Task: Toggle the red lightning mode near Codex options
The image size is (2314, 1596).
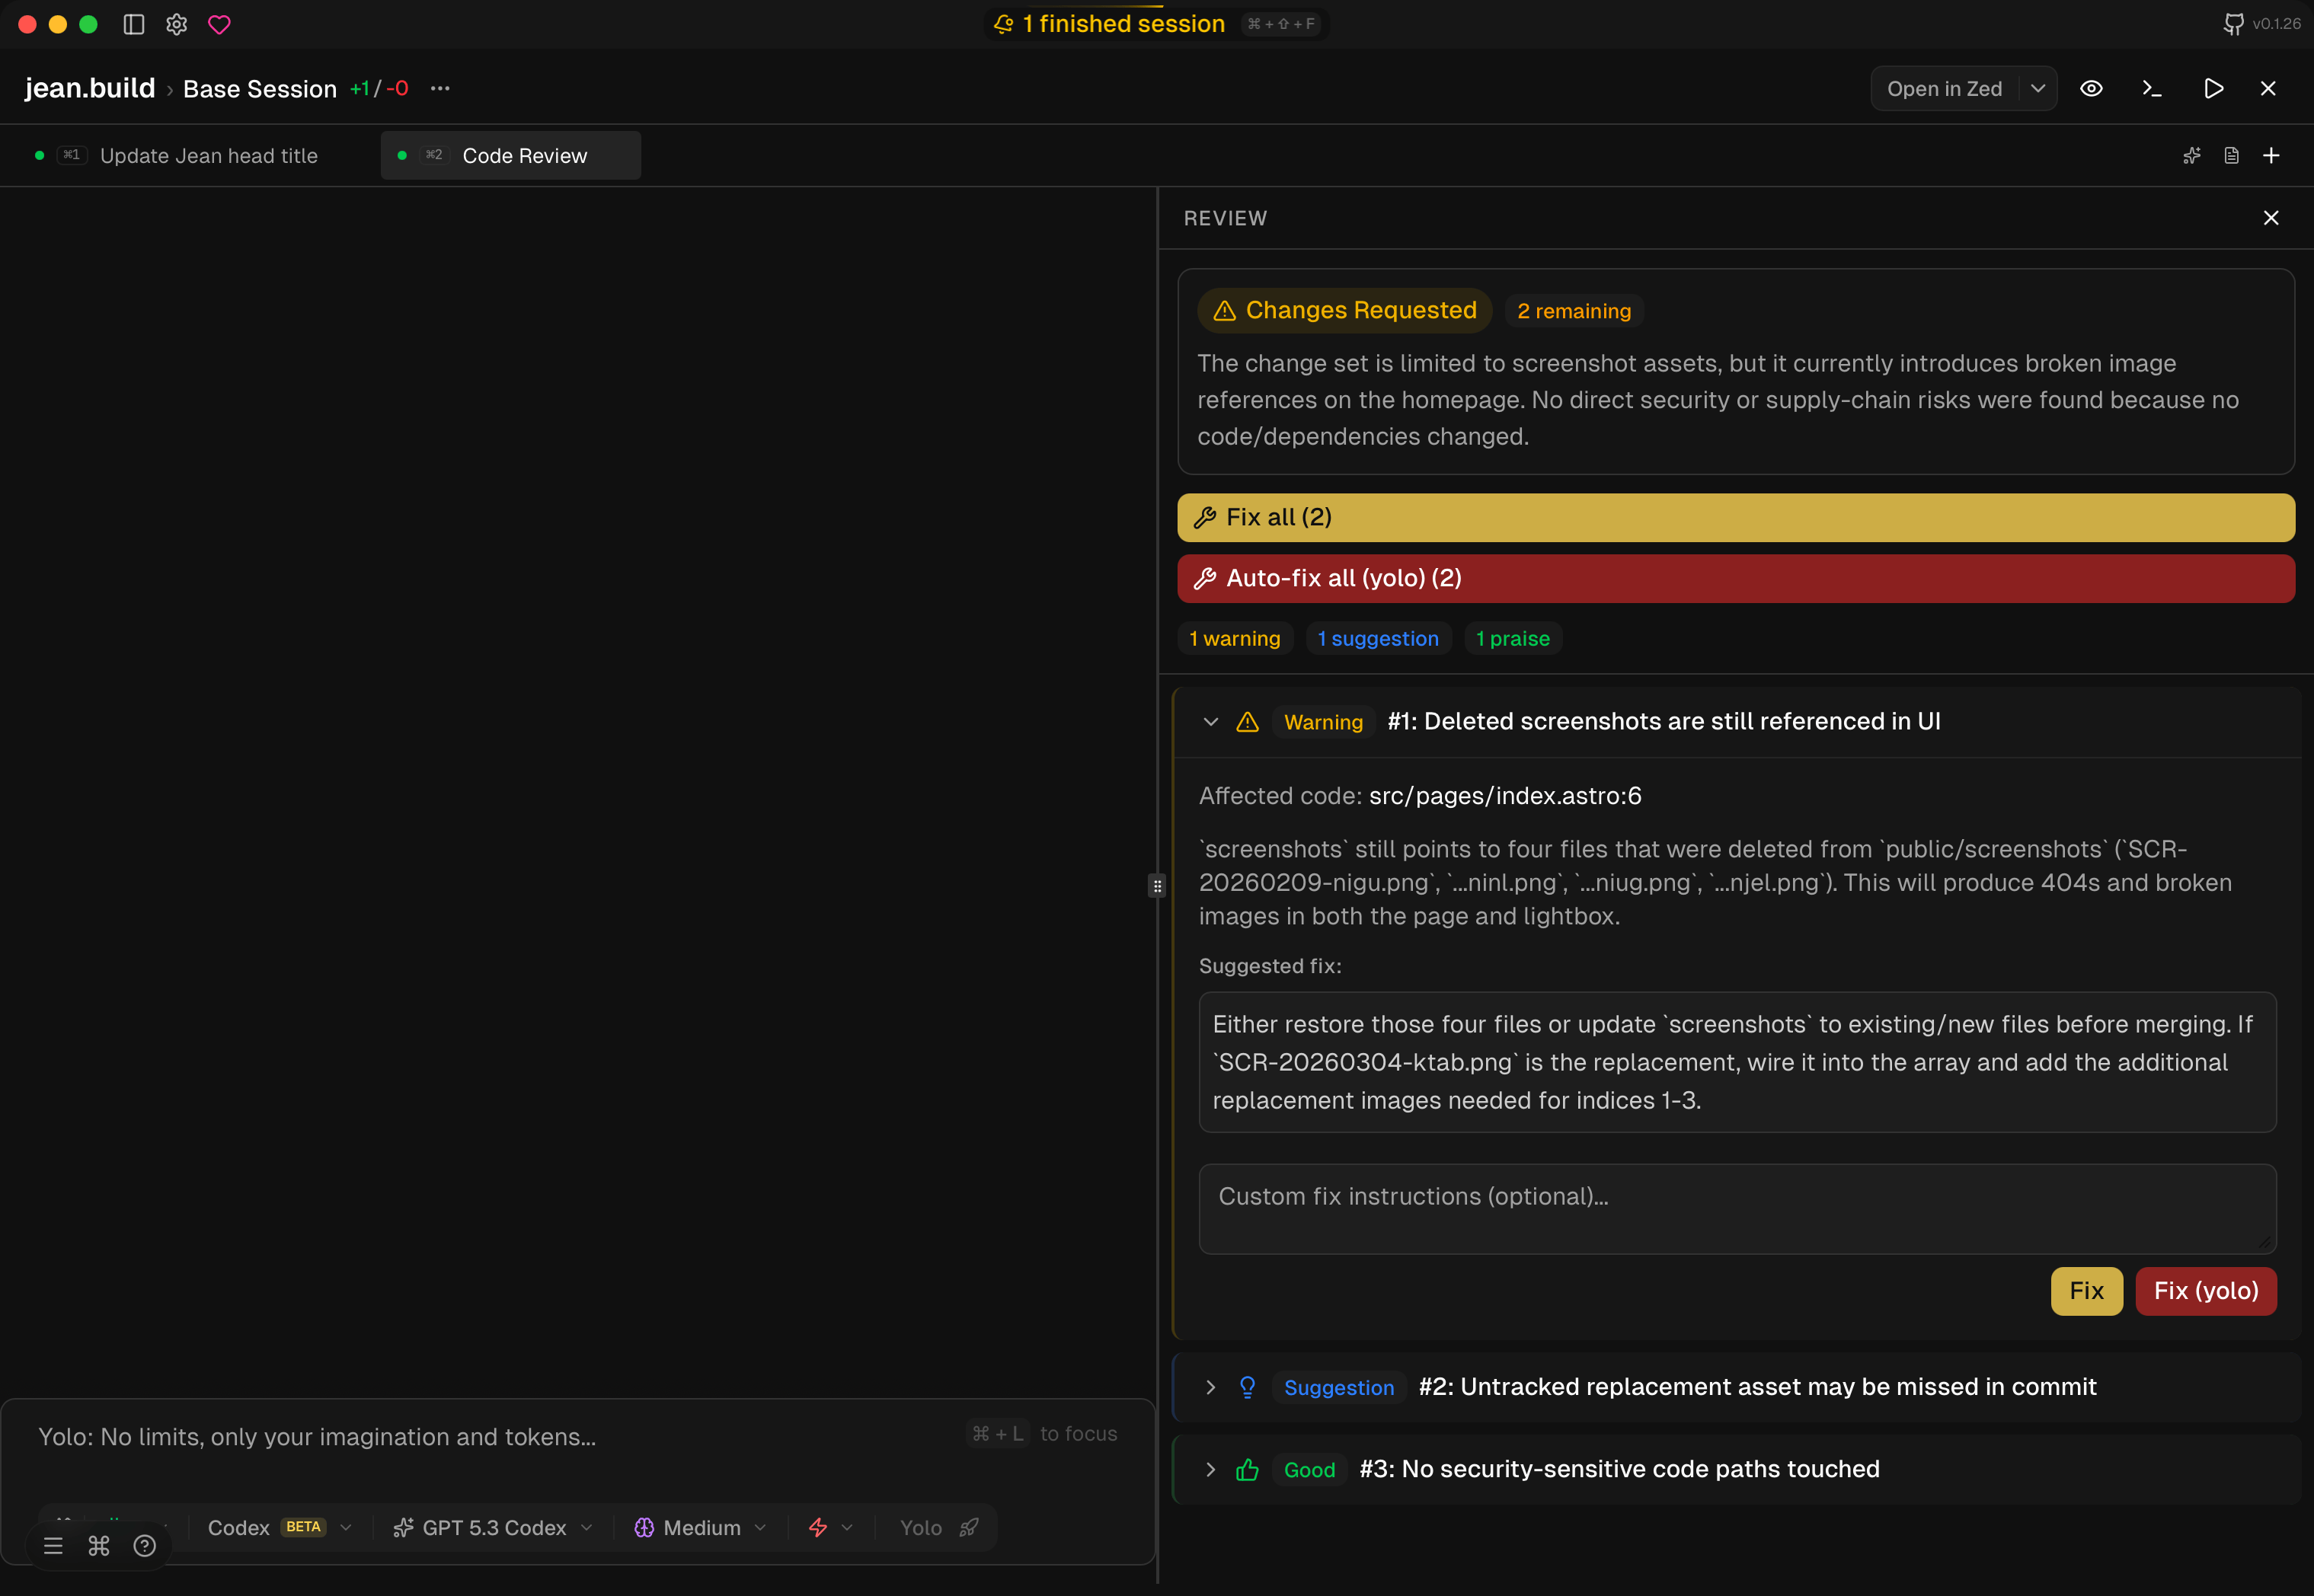Action: pos(818,1527)
